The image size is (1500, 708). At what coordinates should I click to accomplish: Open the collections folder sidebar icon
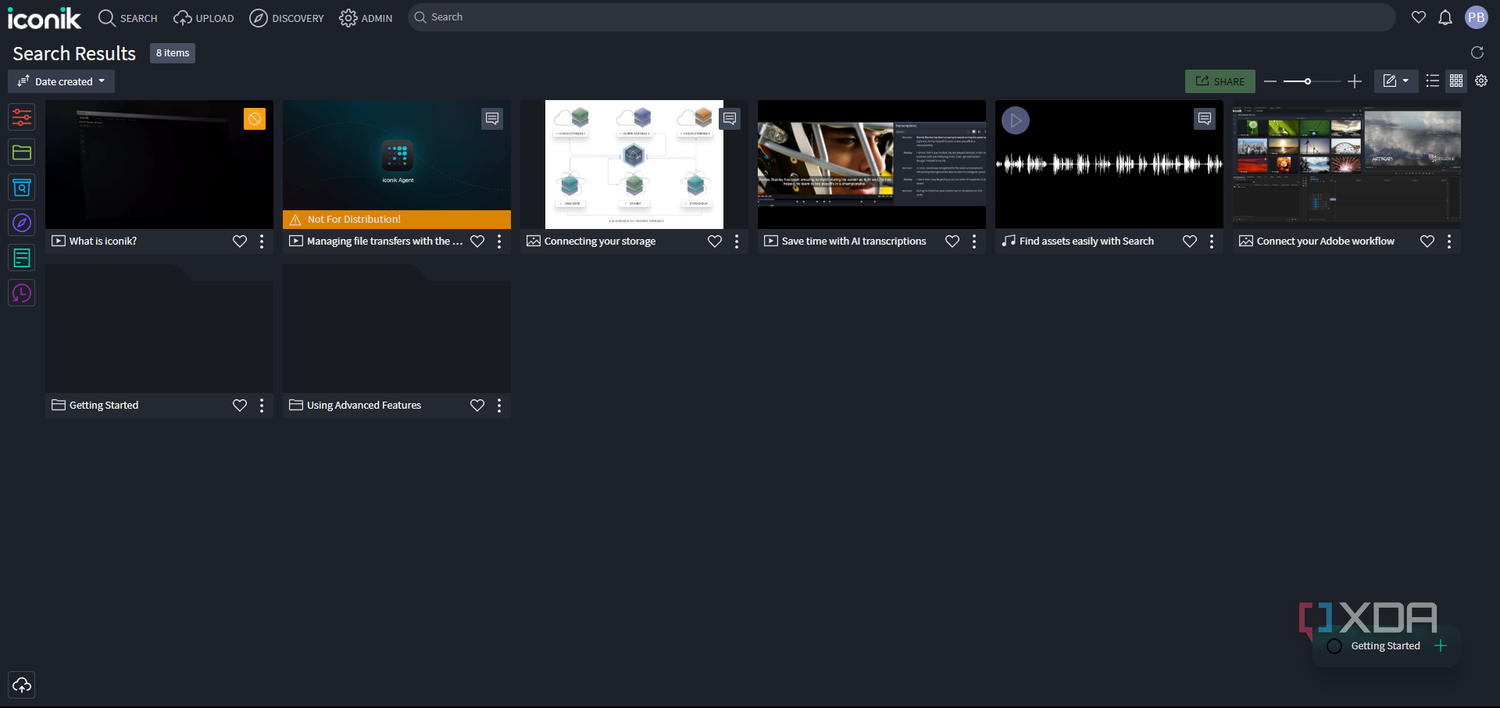[x=22, y=152]
